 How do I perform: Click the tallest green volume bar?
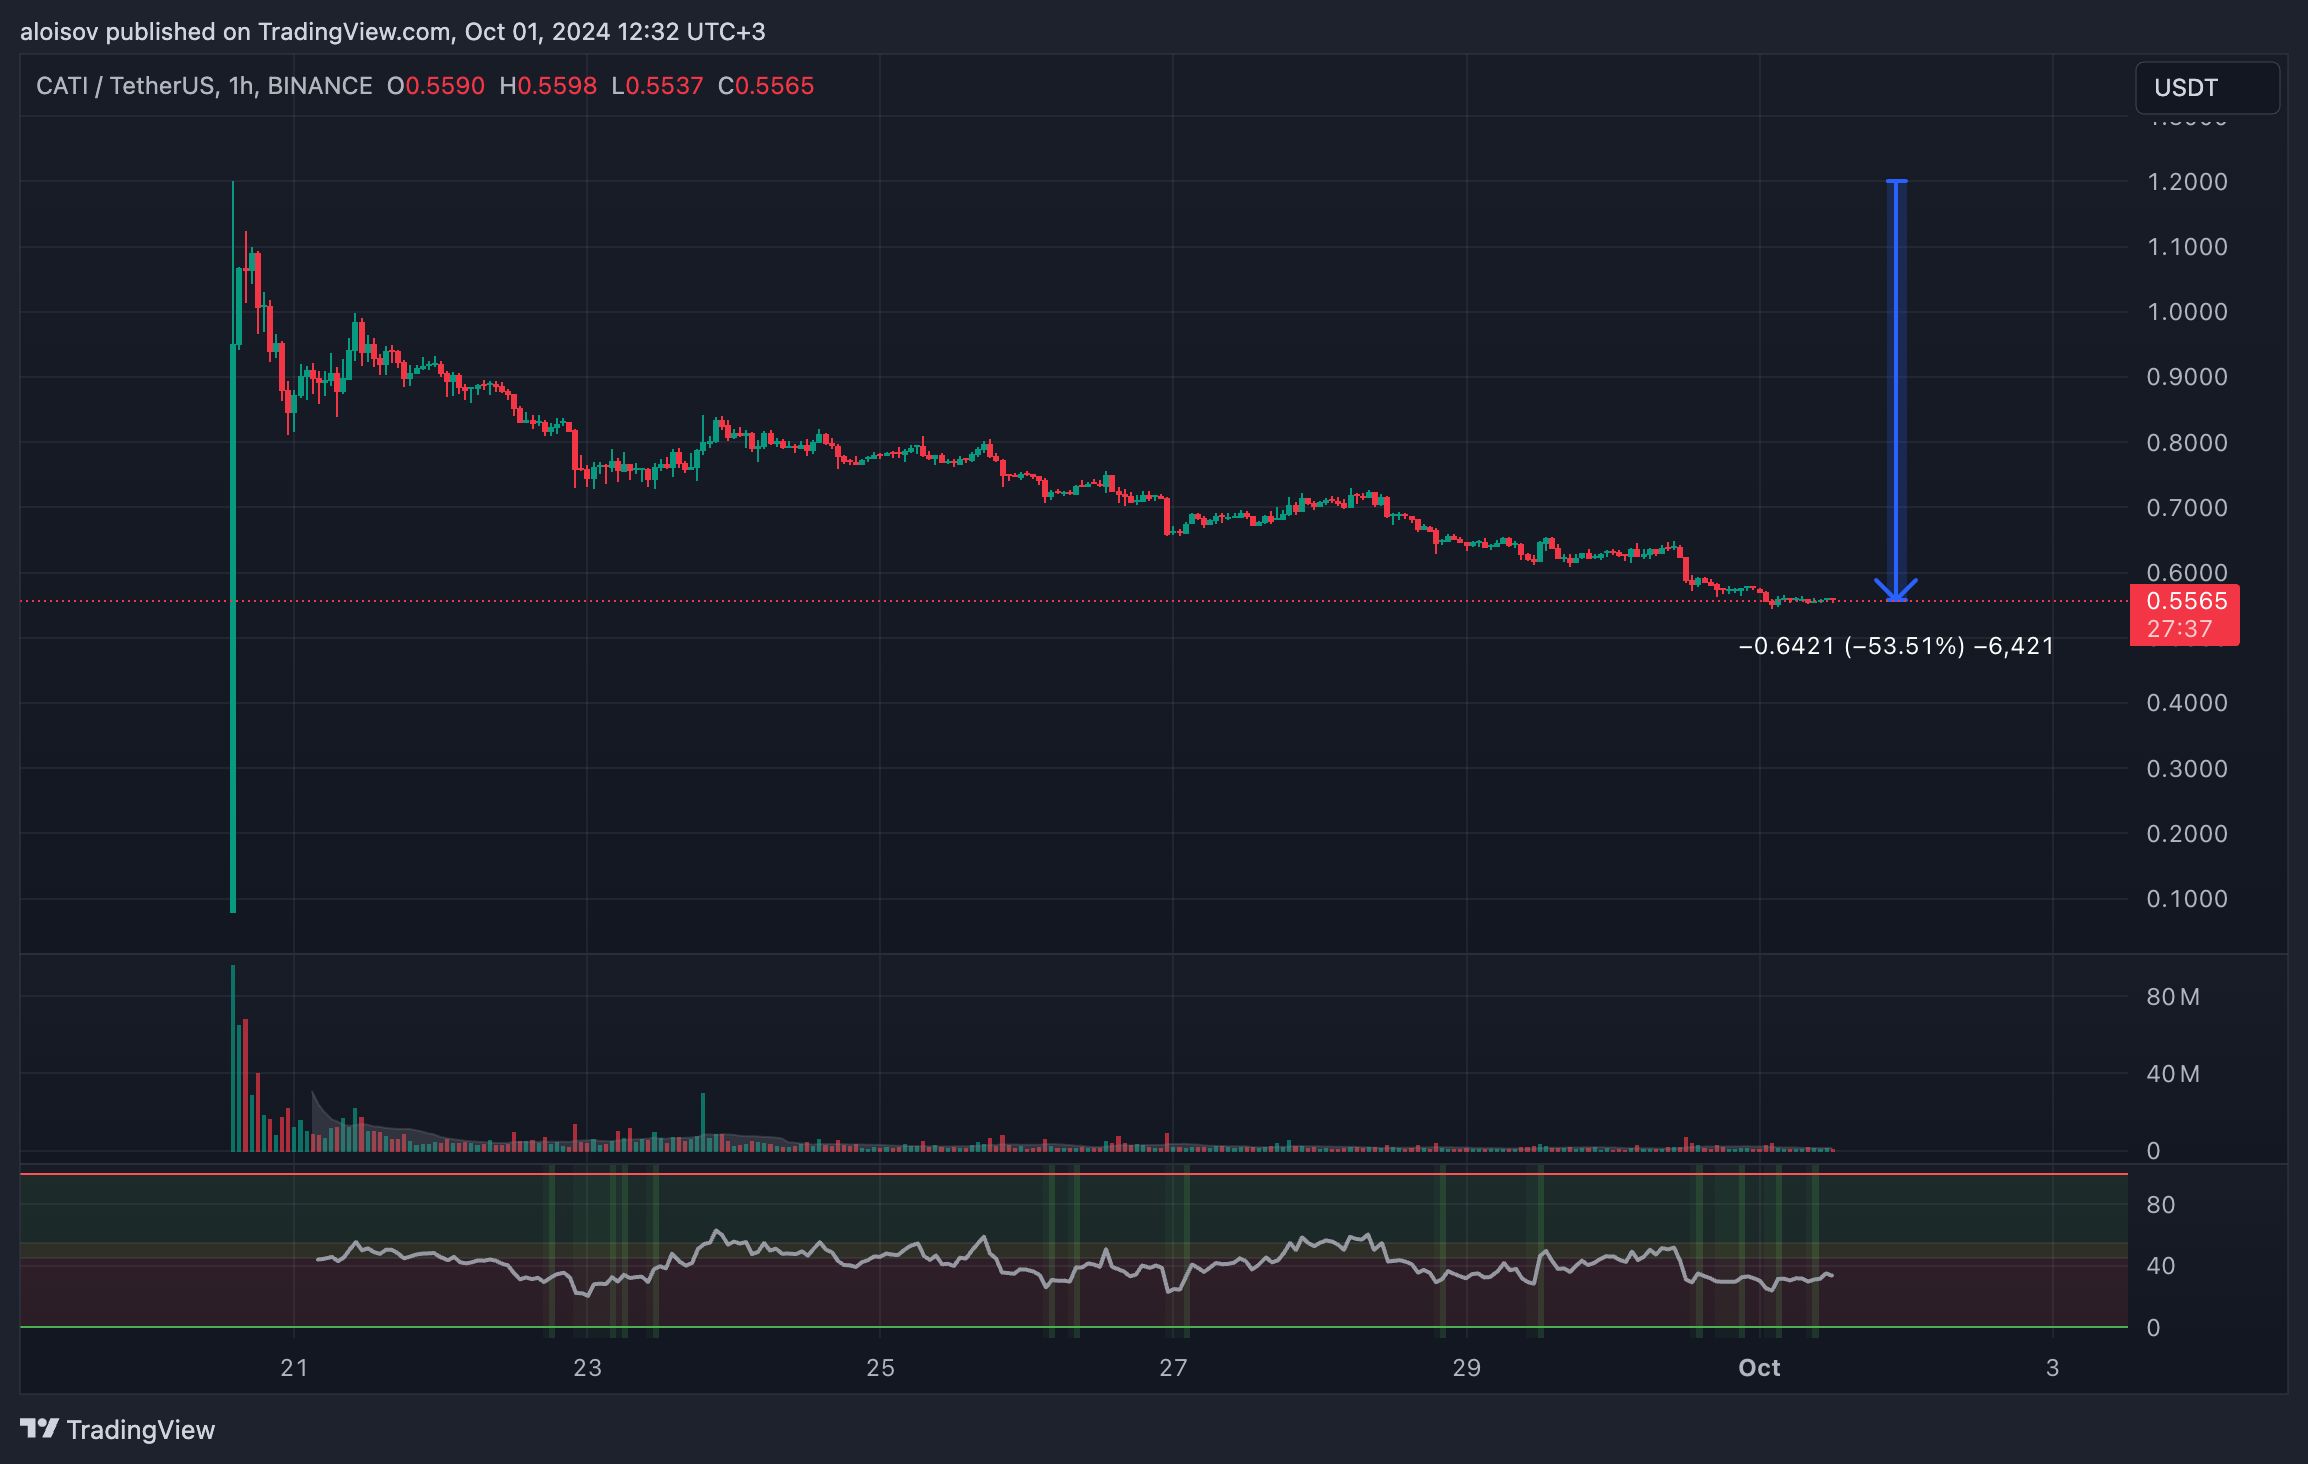[233, 1058]
